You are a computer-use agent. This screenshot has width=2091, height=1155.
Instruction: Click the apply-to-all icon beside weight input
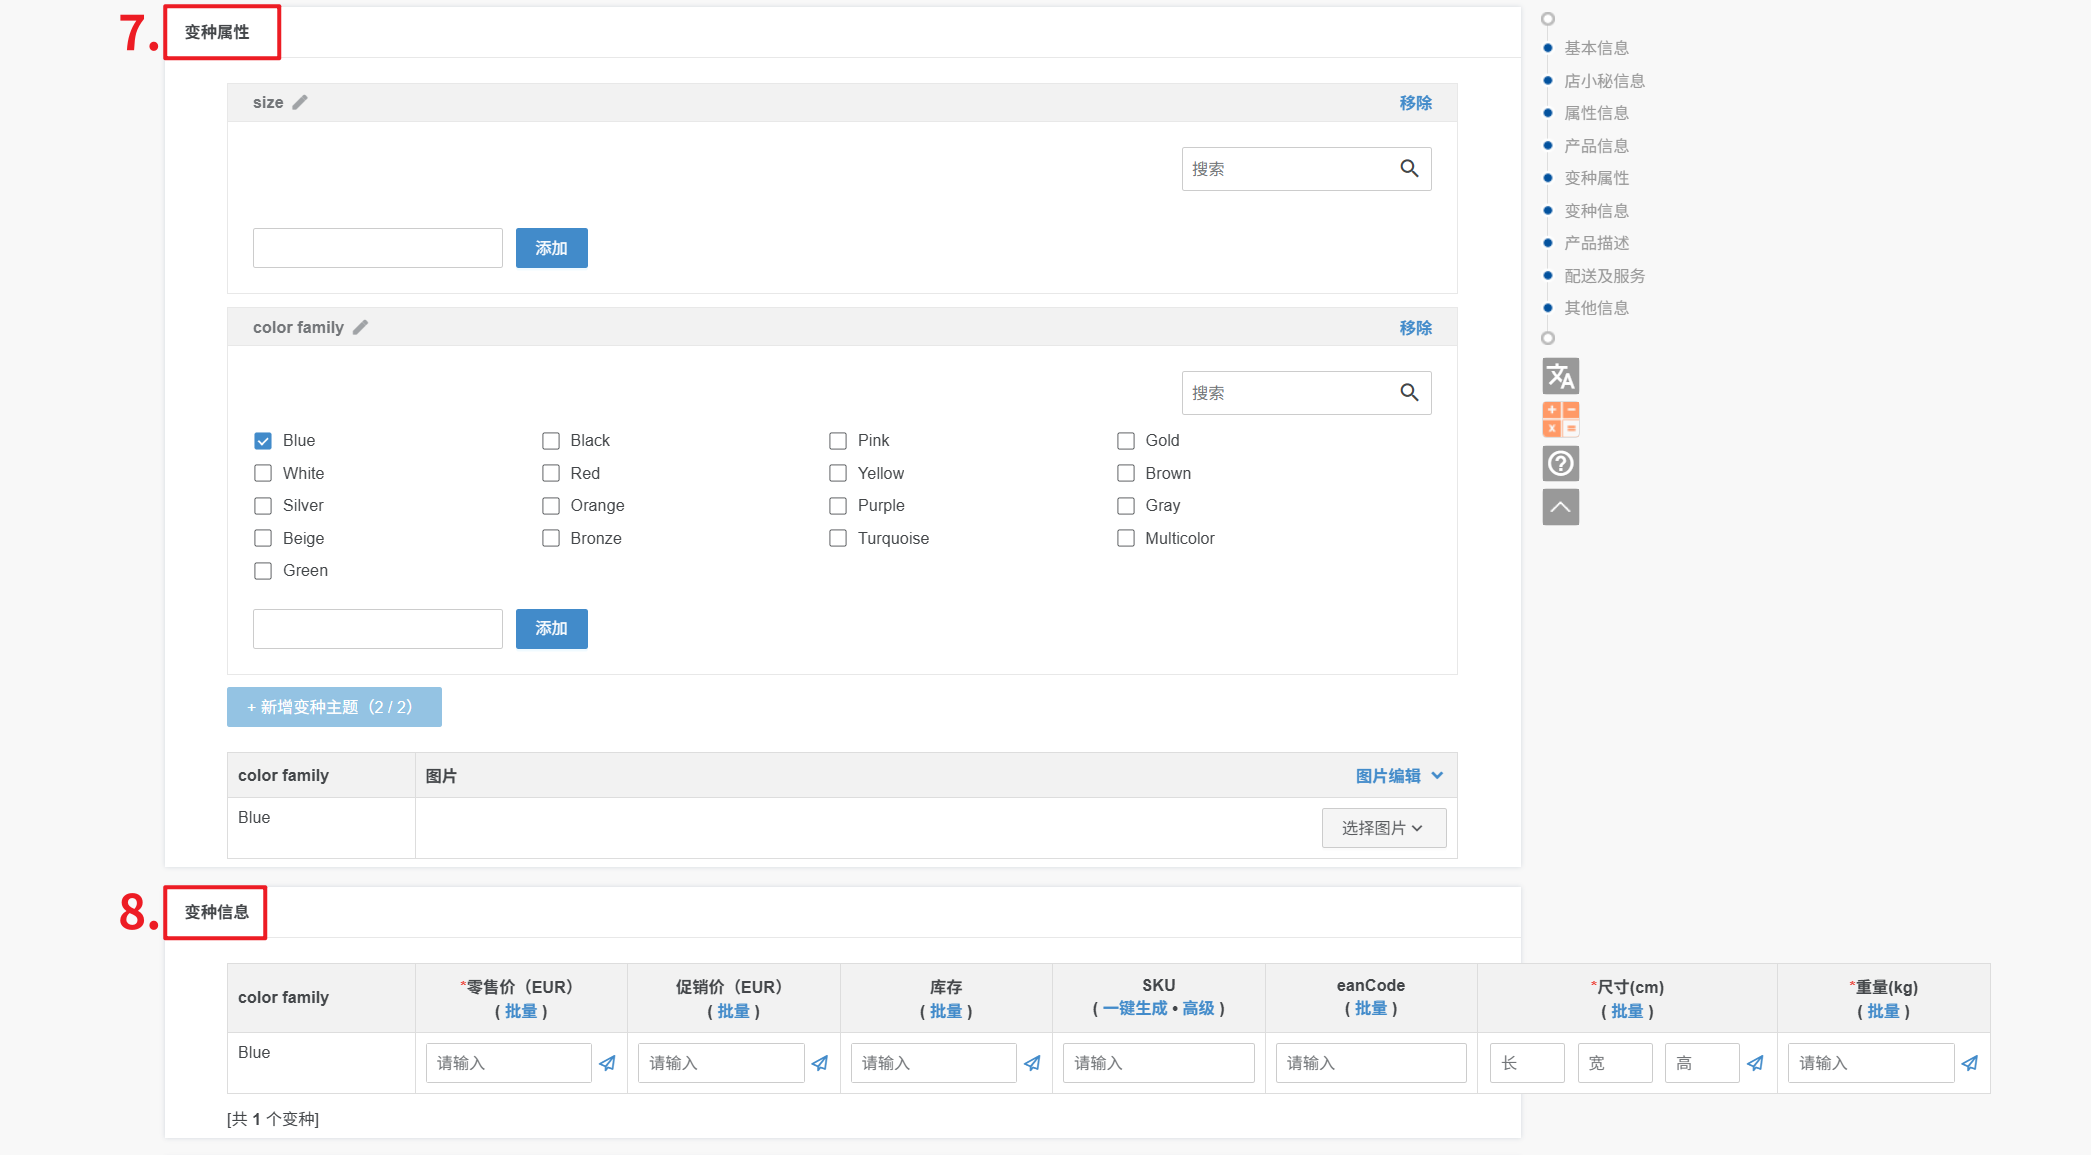coord(1969,1063)
